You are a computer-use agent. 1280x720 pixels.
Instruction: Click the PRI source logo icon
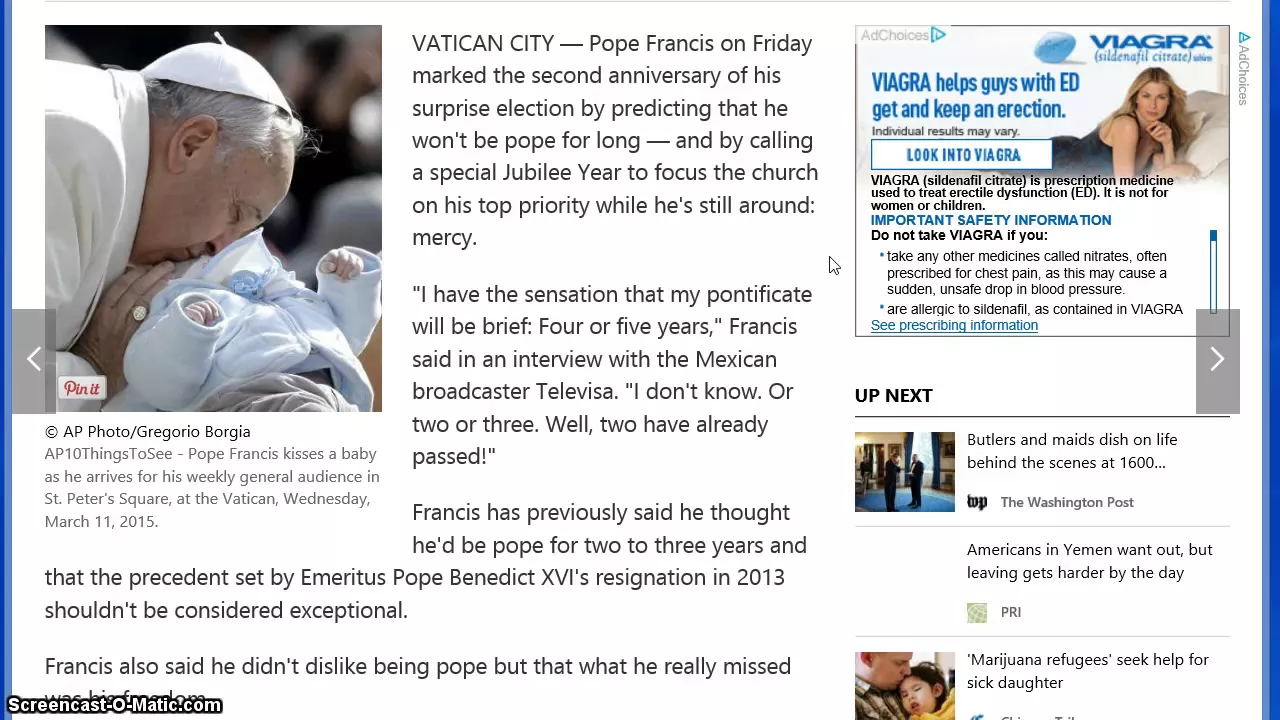977,612
